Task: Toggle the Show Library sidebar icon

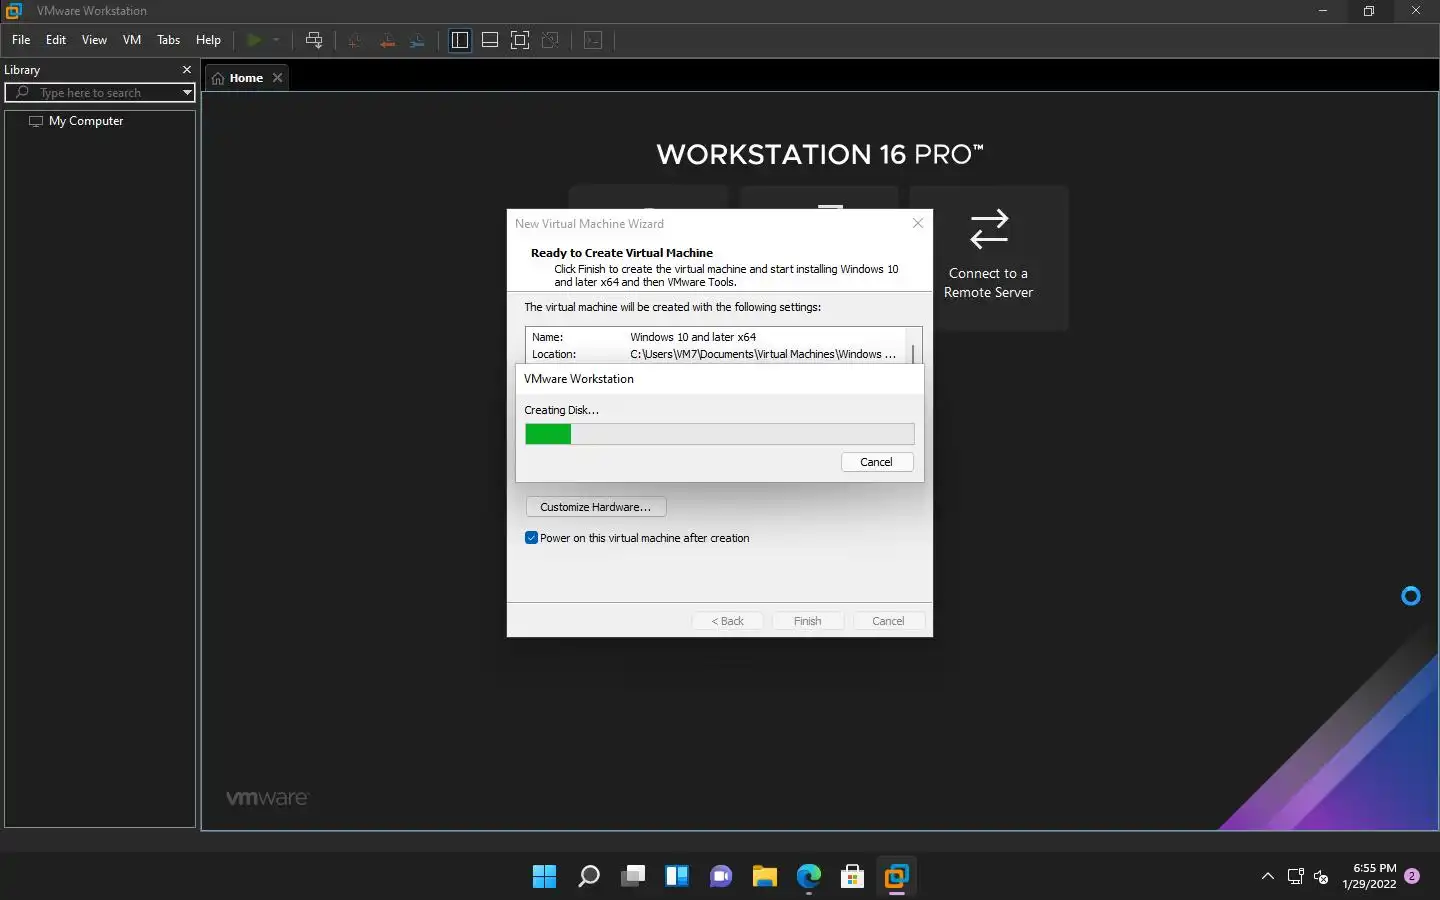Action: coord(460,40)
